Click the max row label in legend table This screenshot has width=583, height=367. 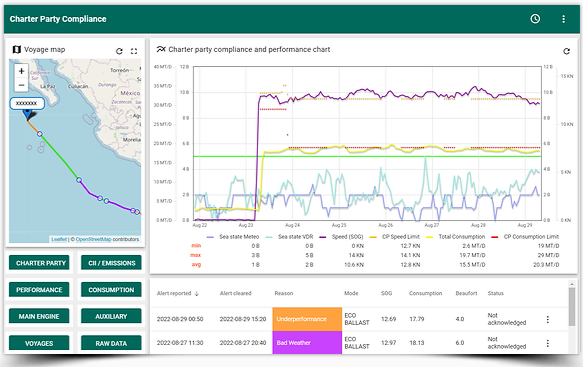tap(195, 255)
